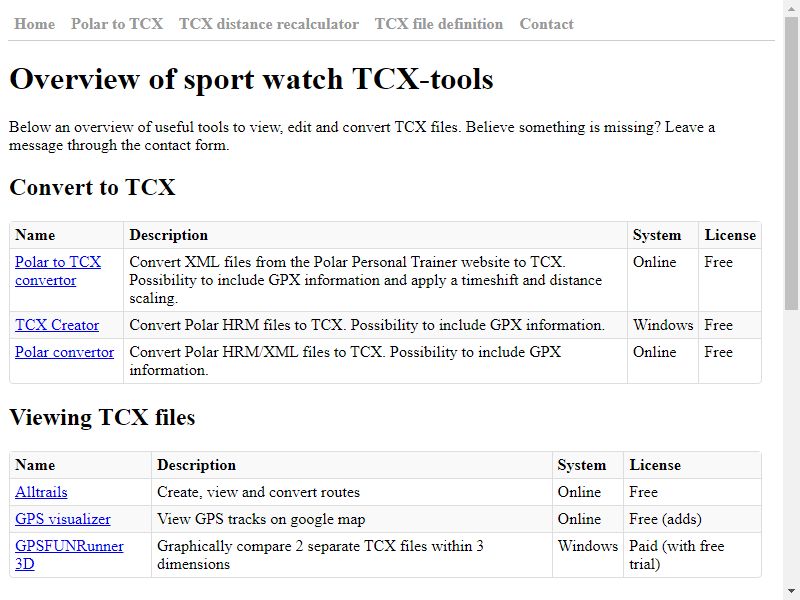Open the GPSFUNRunner 3D link
Viewport: 800px width, 600px height.
click(69, 555)
